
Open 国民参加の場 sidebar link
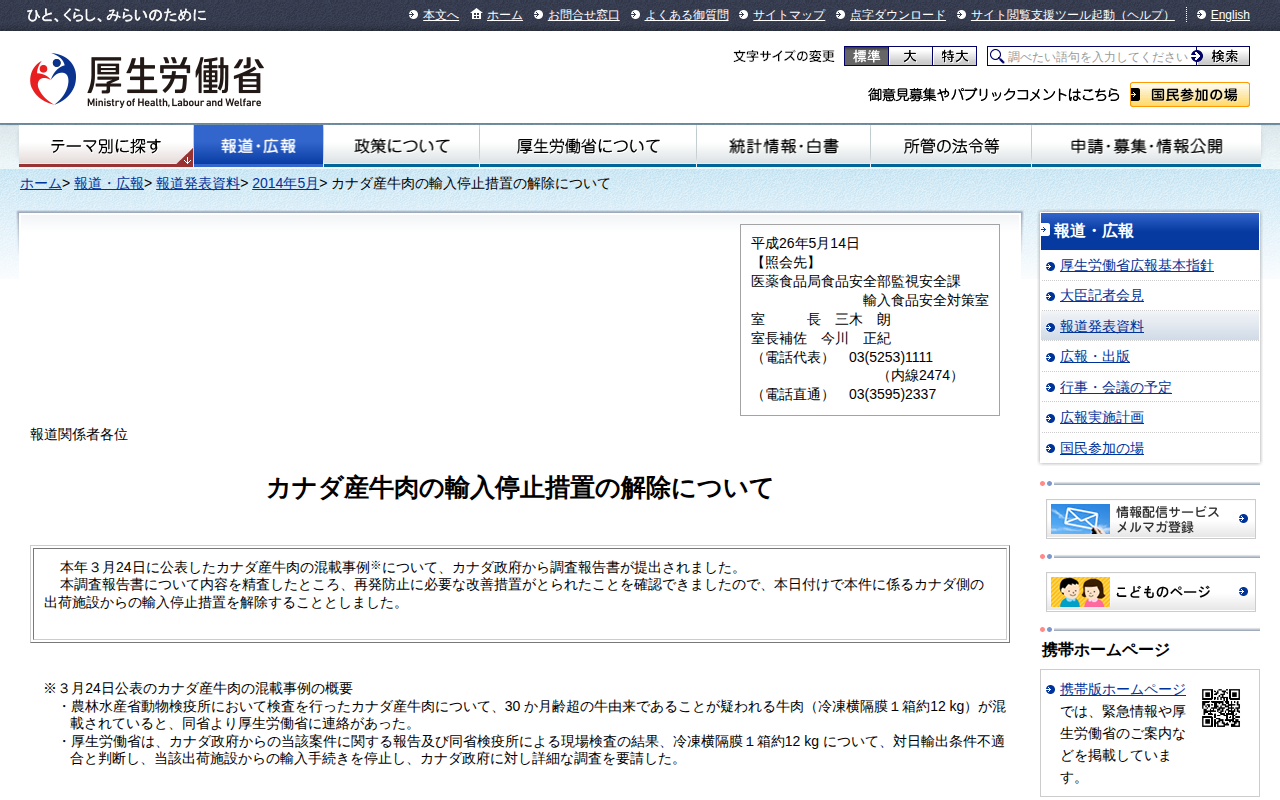coord(1102,449)
